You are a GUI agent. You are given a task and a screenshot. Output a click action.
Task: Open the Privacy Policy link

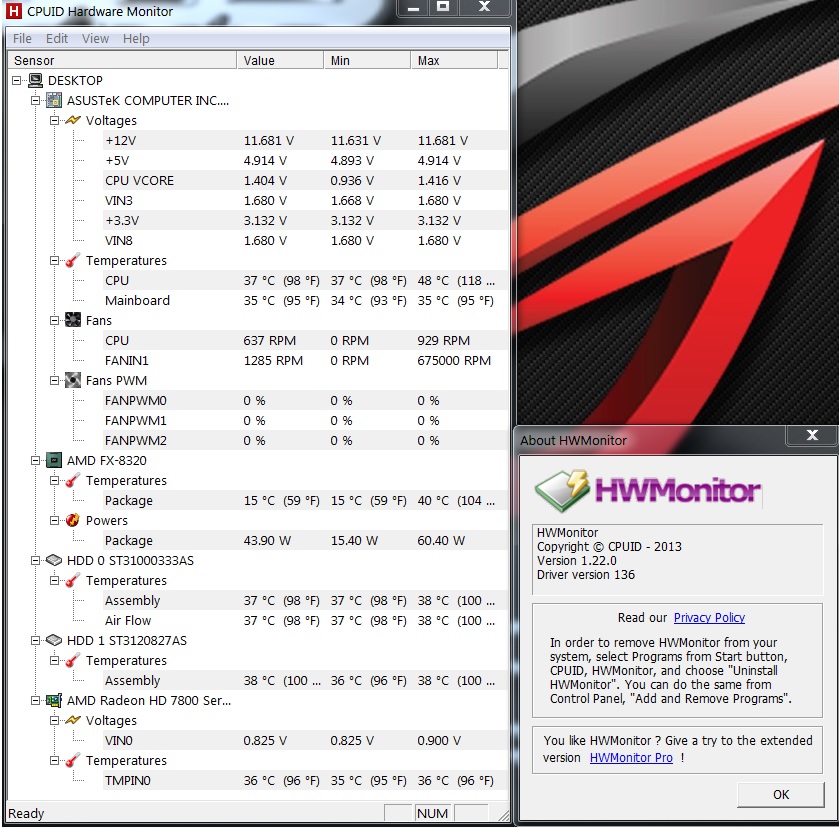(709, 618)
